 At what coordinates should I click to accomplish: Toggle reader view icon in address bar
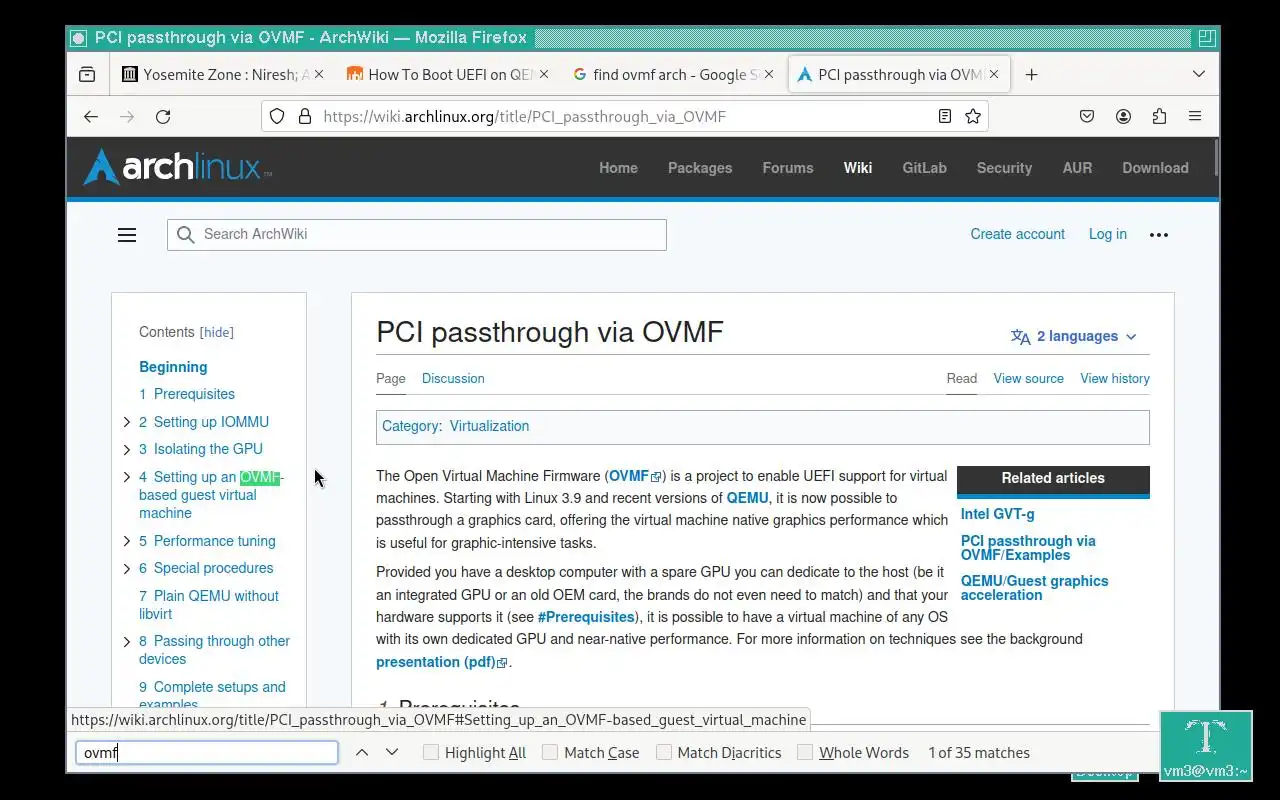(x=944, y=116)
